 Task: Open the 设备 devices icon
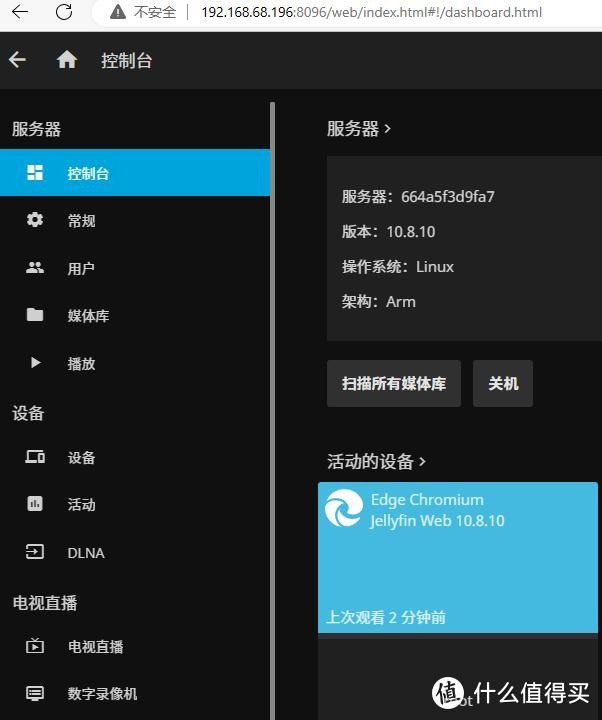tap(35, 457)
